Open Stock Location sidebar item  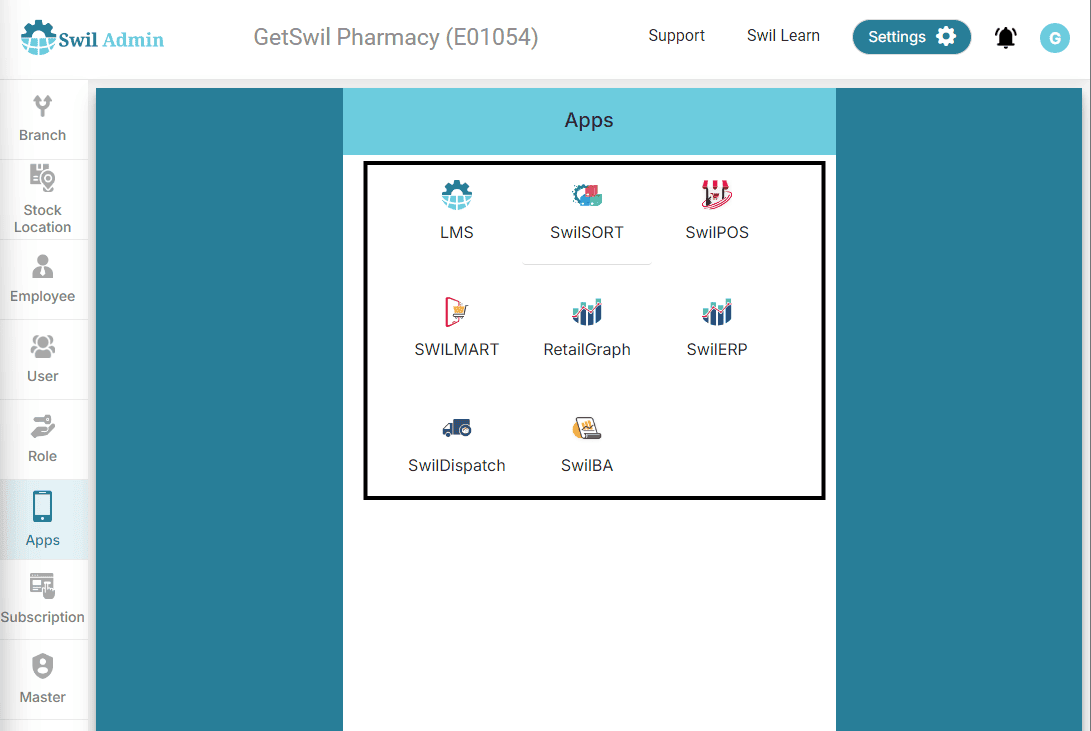pyautogui.click(x=43, y=199)
